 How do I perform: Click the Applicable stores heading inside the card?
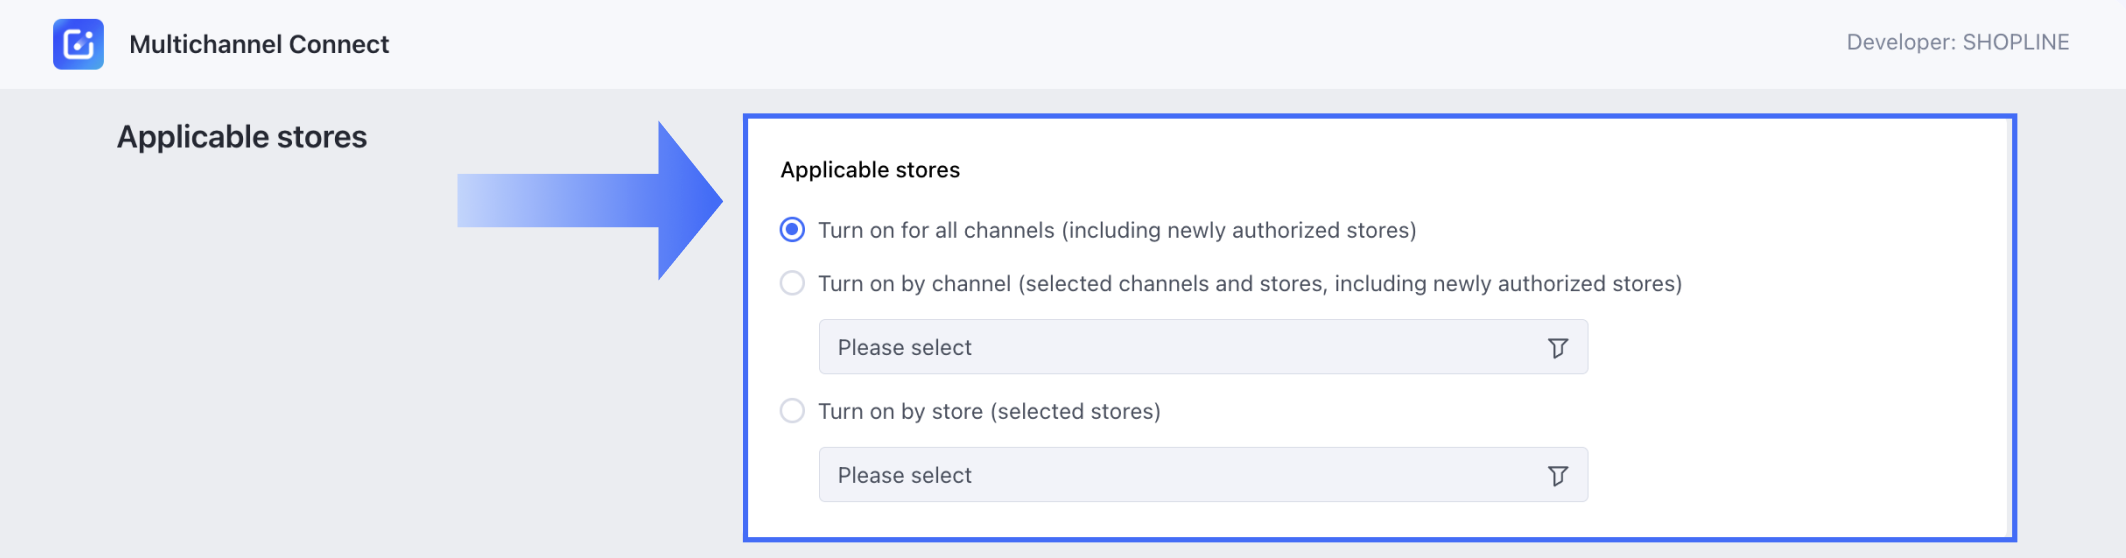[x=870, y=170]
